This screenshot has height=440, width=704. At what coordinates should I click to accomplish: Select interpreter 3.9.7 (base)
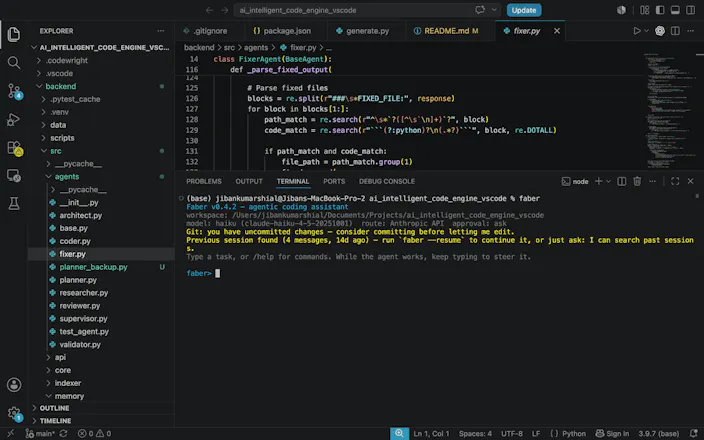(659, 434)
